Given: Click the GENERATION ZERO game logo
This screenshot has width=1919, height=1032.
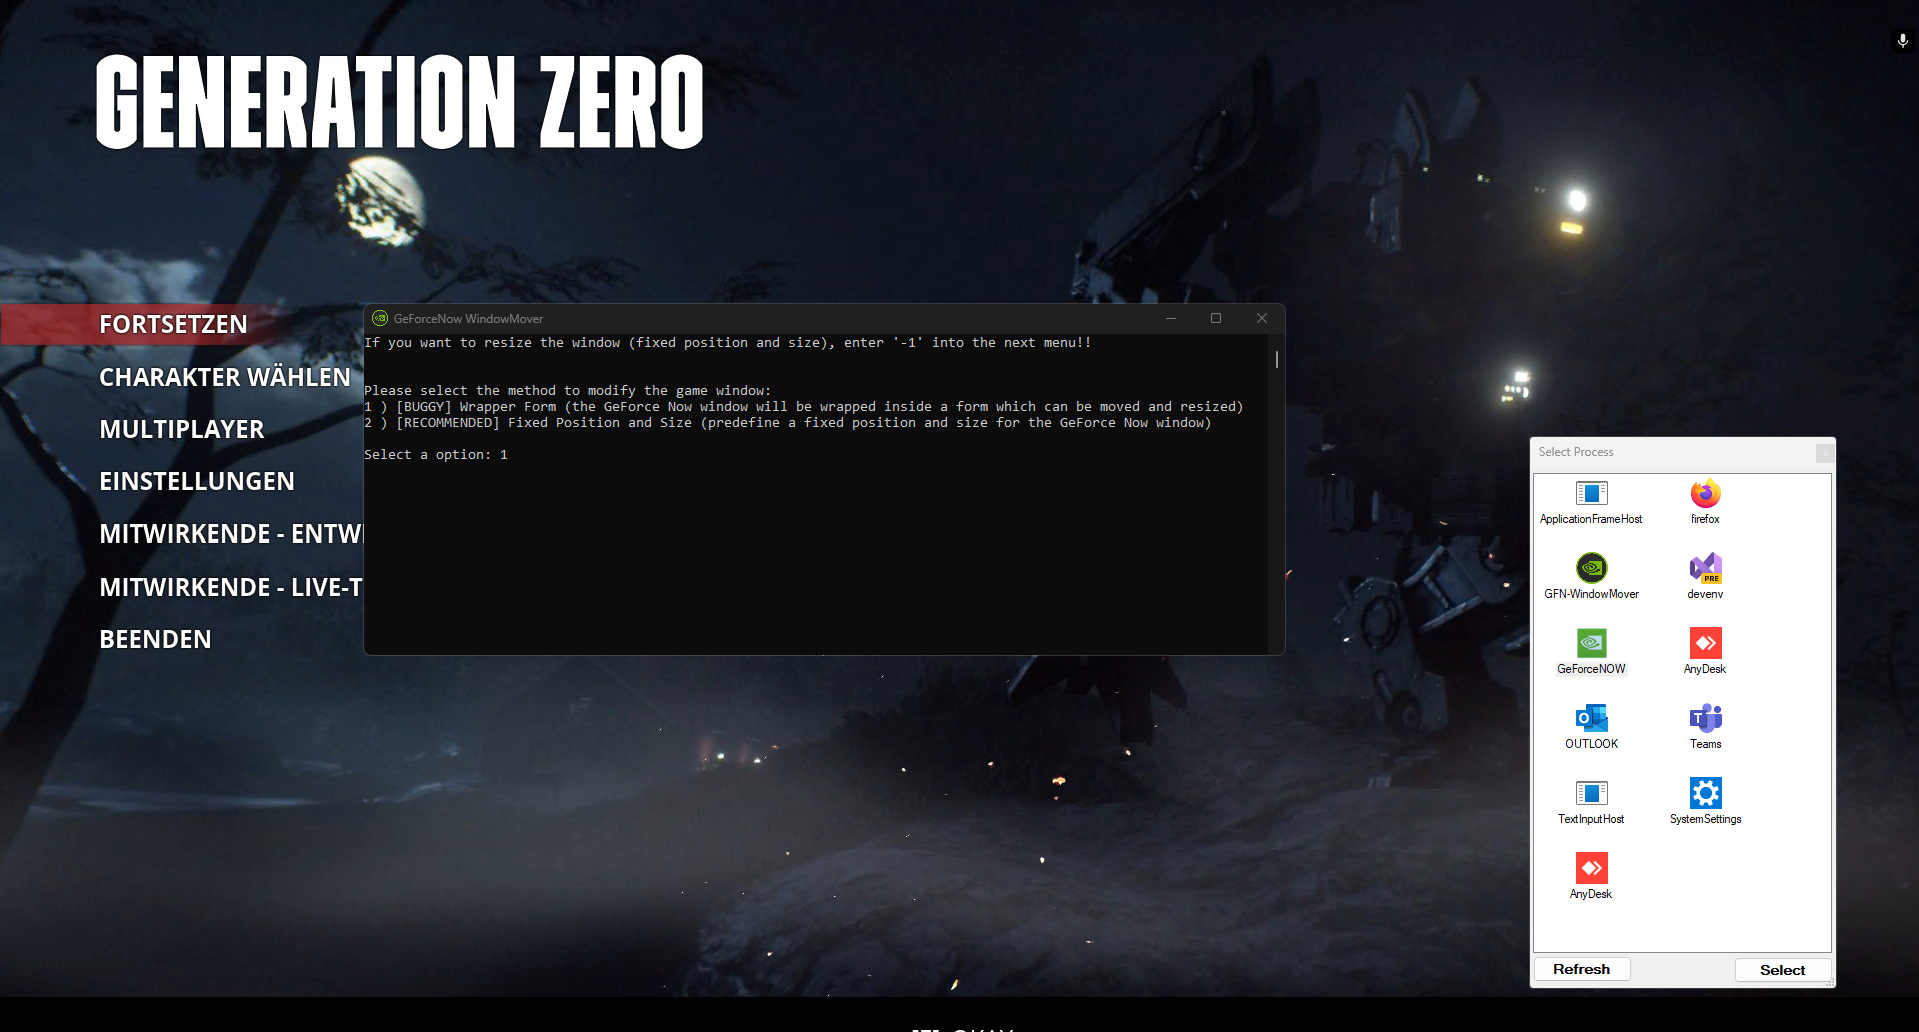Looking at the screenshot, I should click(400, 101).
